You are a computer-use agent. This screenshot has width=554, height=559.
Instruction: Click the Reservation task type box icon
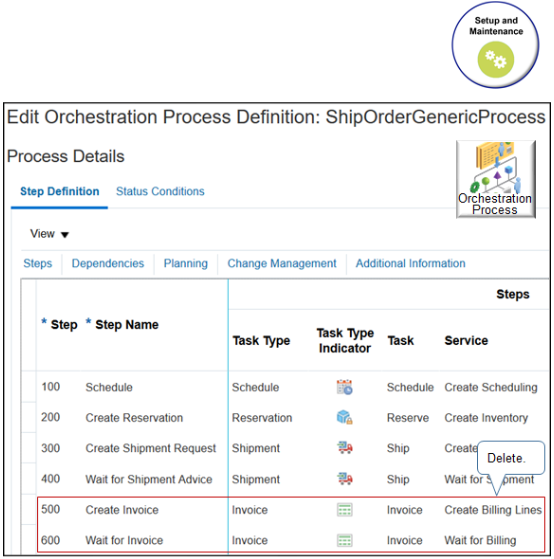pyautogui.click(x=344, y=417)
